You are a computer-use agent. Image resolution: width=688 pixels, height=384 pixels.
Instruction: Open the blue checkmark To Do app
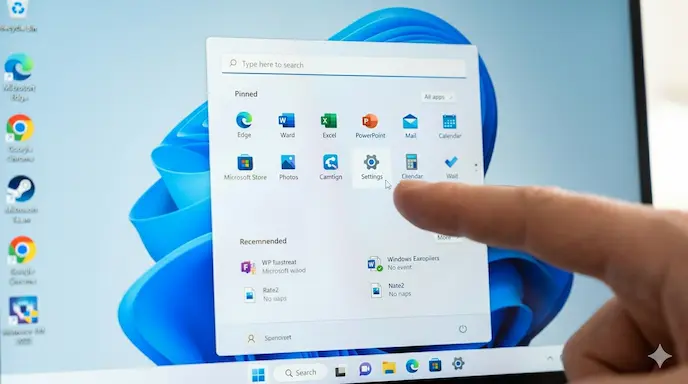click(x=452, y=167)
